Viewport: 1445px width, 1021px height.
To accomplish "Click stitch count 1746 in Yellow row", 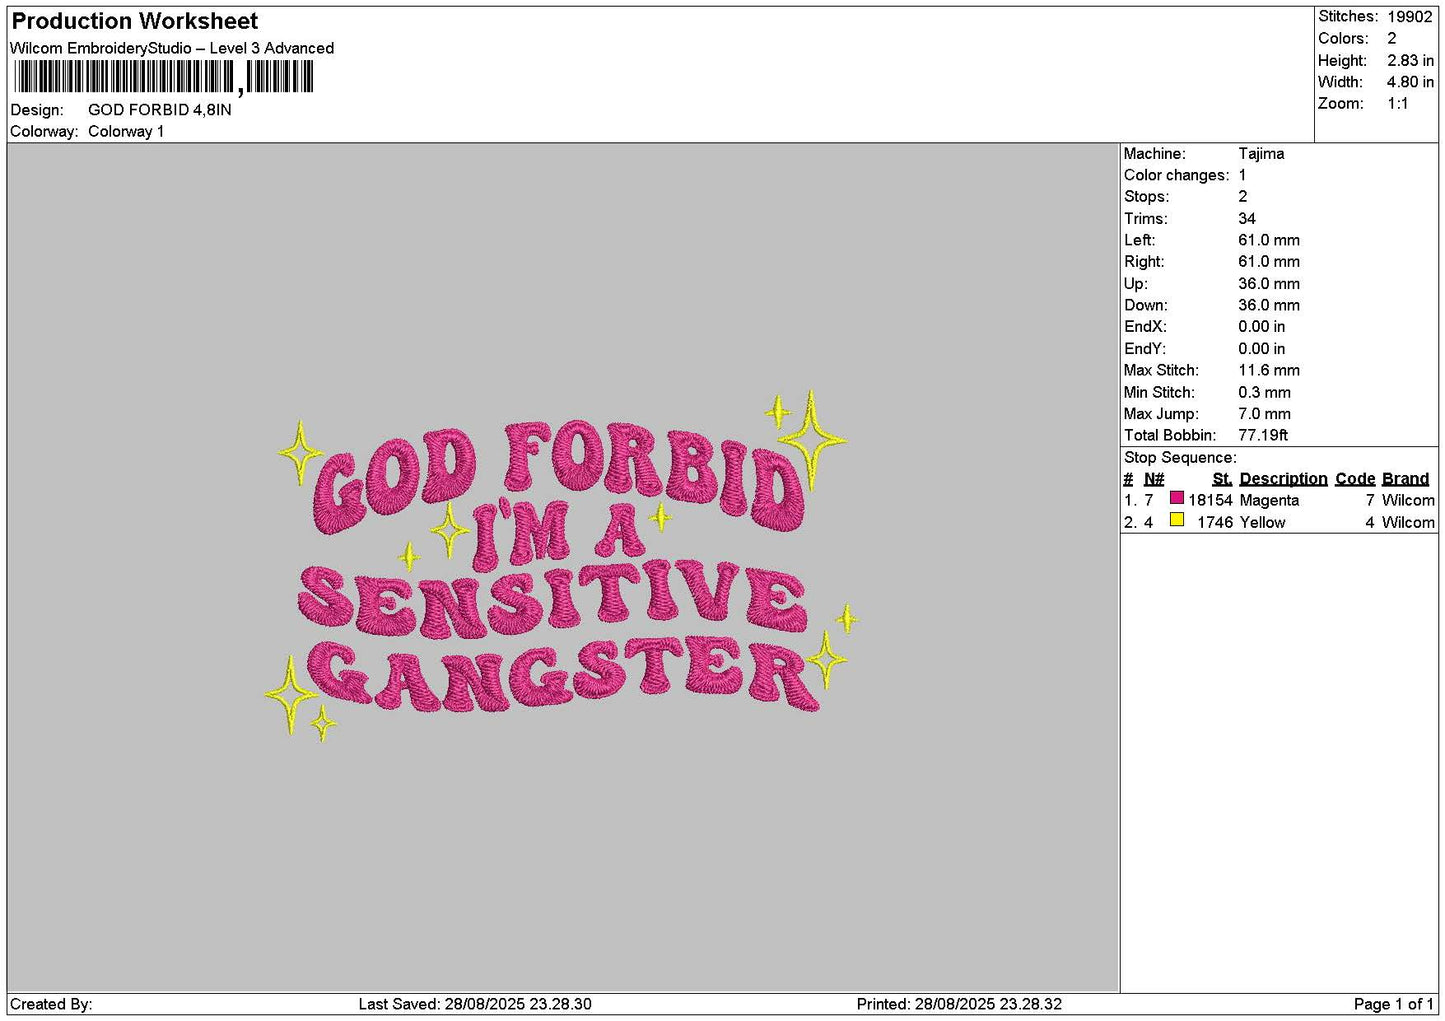I will pos(1215,523).
